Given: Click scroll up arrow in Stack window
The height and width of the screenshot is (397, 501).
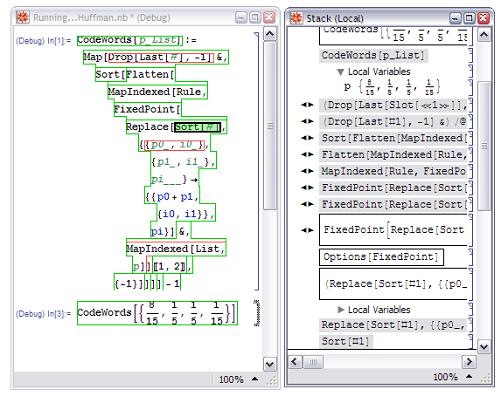Looking at the screenshot, I should pos(484,35).
